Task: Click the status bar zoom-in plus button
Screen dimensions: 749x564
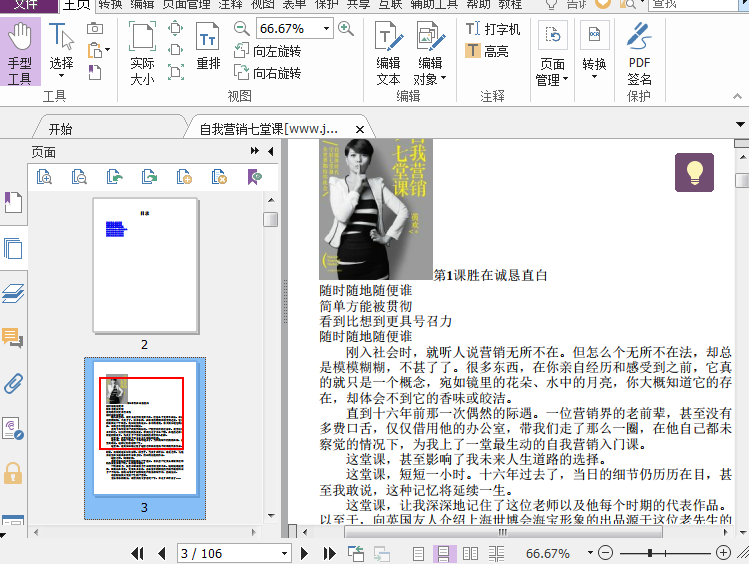Action: pos(723,553)
